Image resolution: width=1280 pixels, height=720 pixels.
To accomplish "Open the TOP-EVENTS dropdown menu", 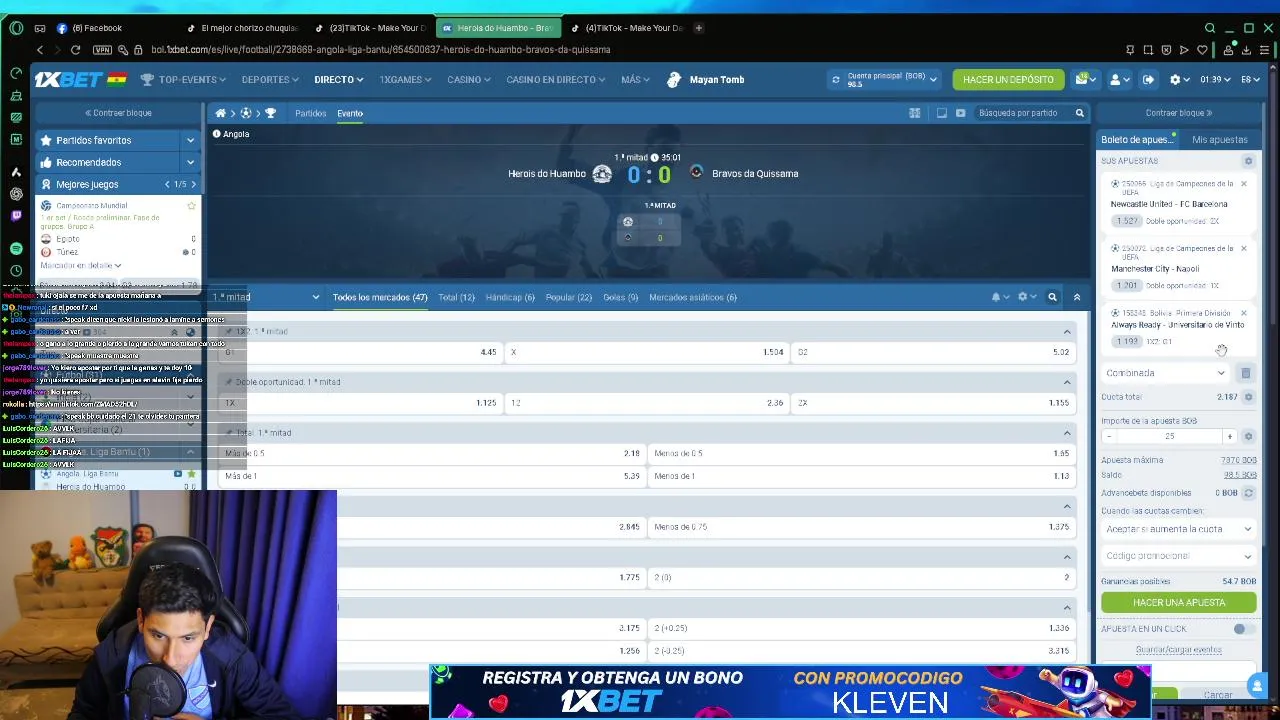I will [x=183, y=79].
